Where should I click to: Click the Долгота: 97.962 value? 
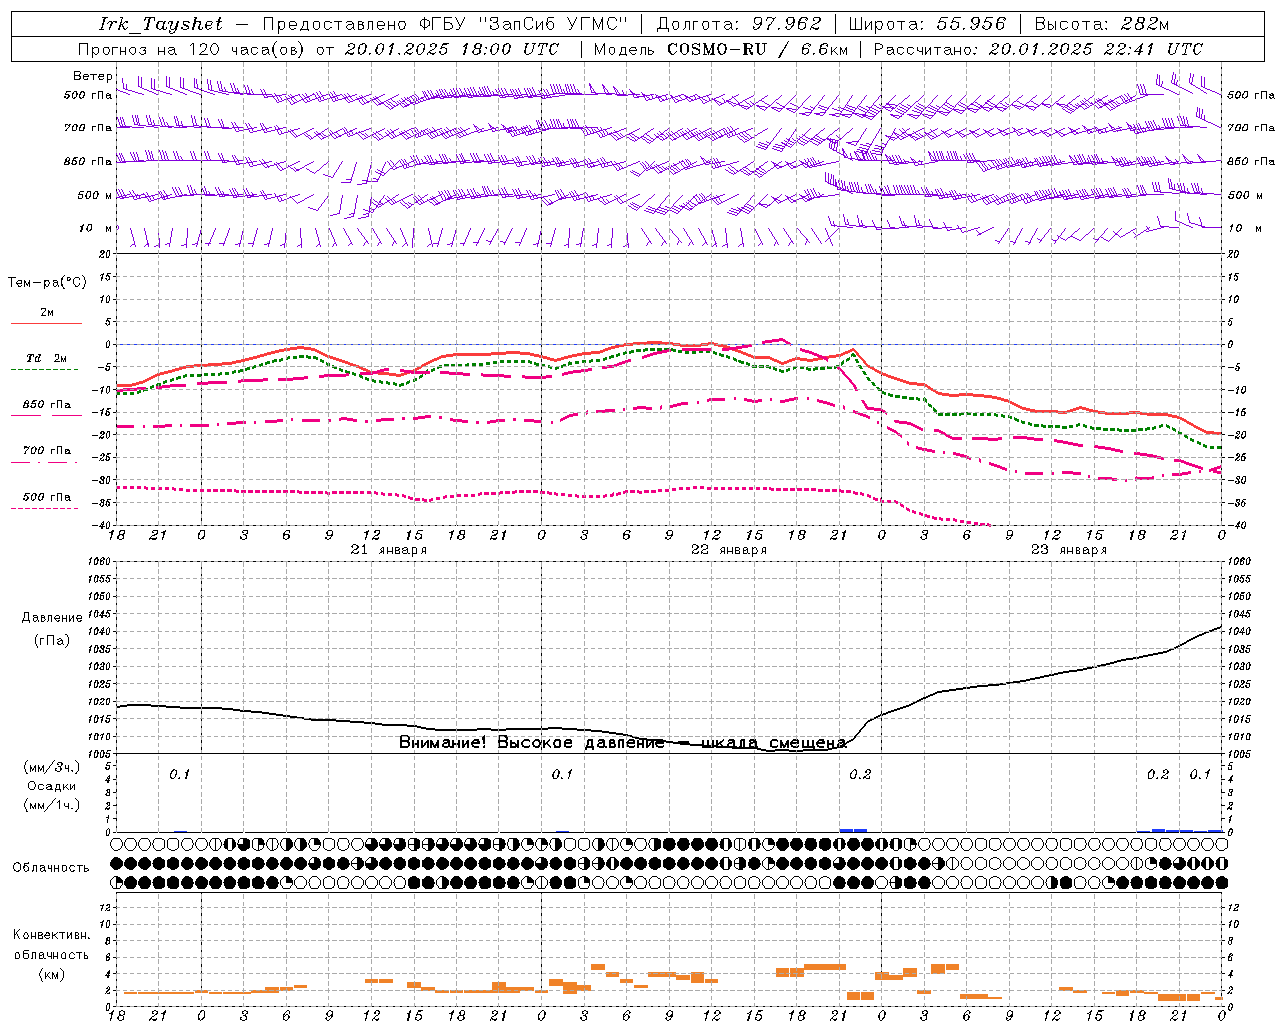[x=738, y=24]
